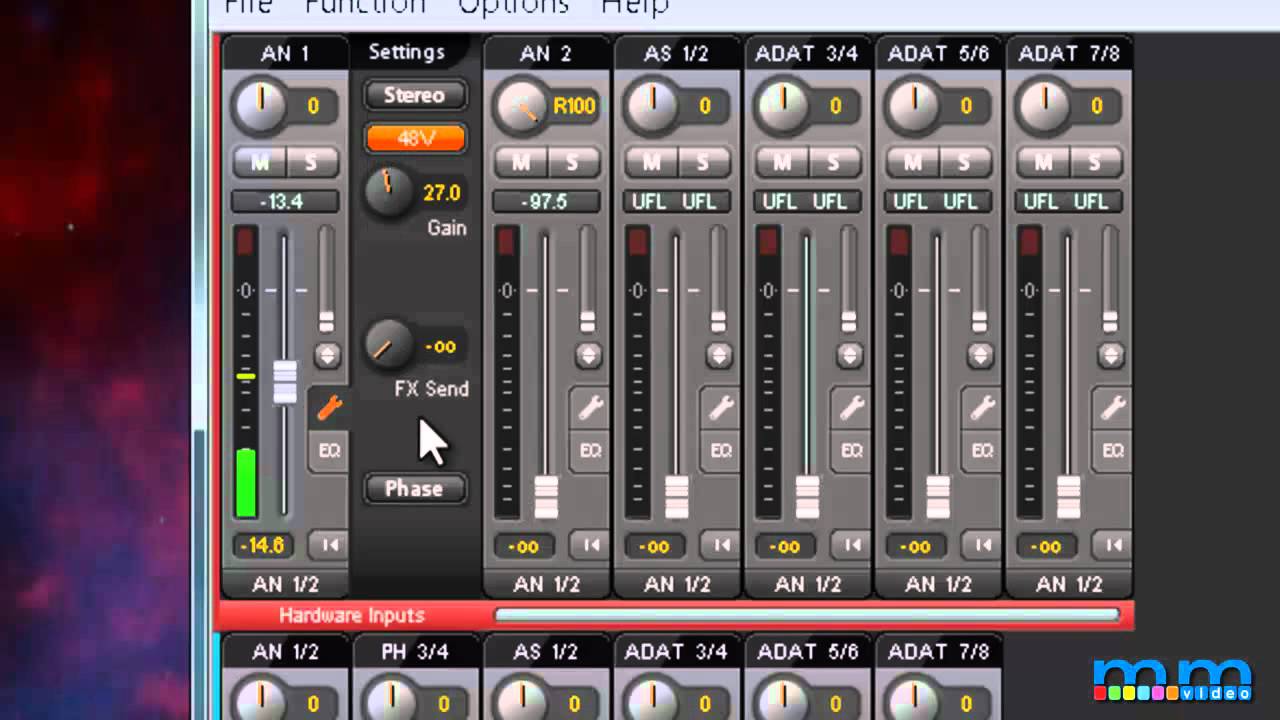Click the AS 1/2 channel width arrow
The height and width of the screenshot is (720, 1280).
[x=721, y=545]
